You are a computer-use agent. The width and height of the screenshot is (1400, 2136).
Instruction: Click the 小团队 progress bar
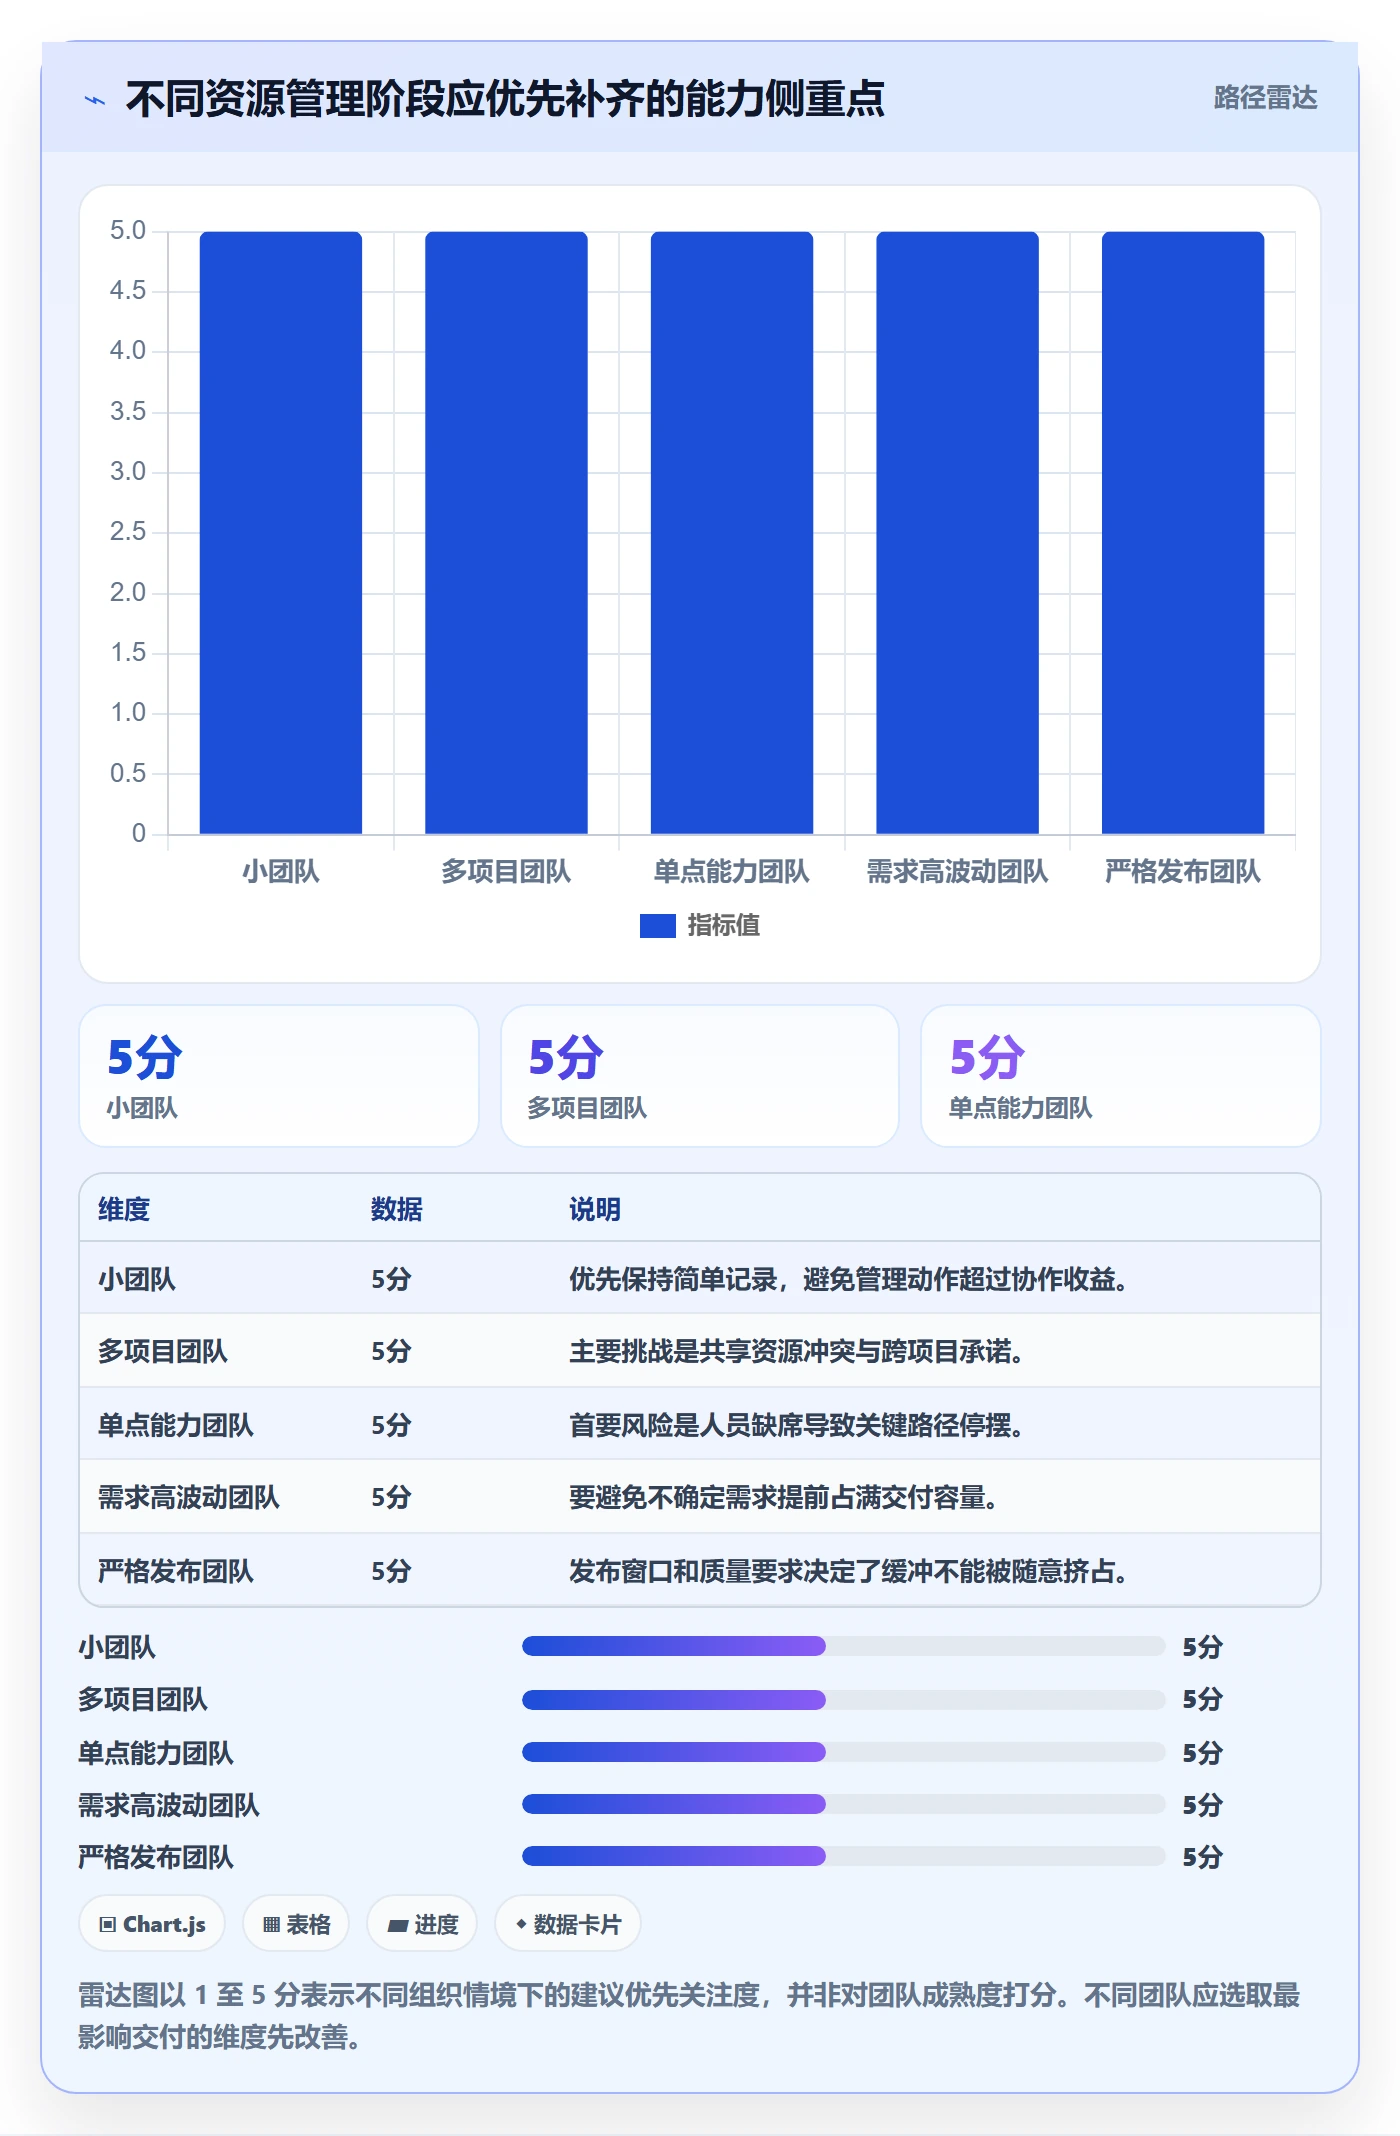click(844, 1646)
